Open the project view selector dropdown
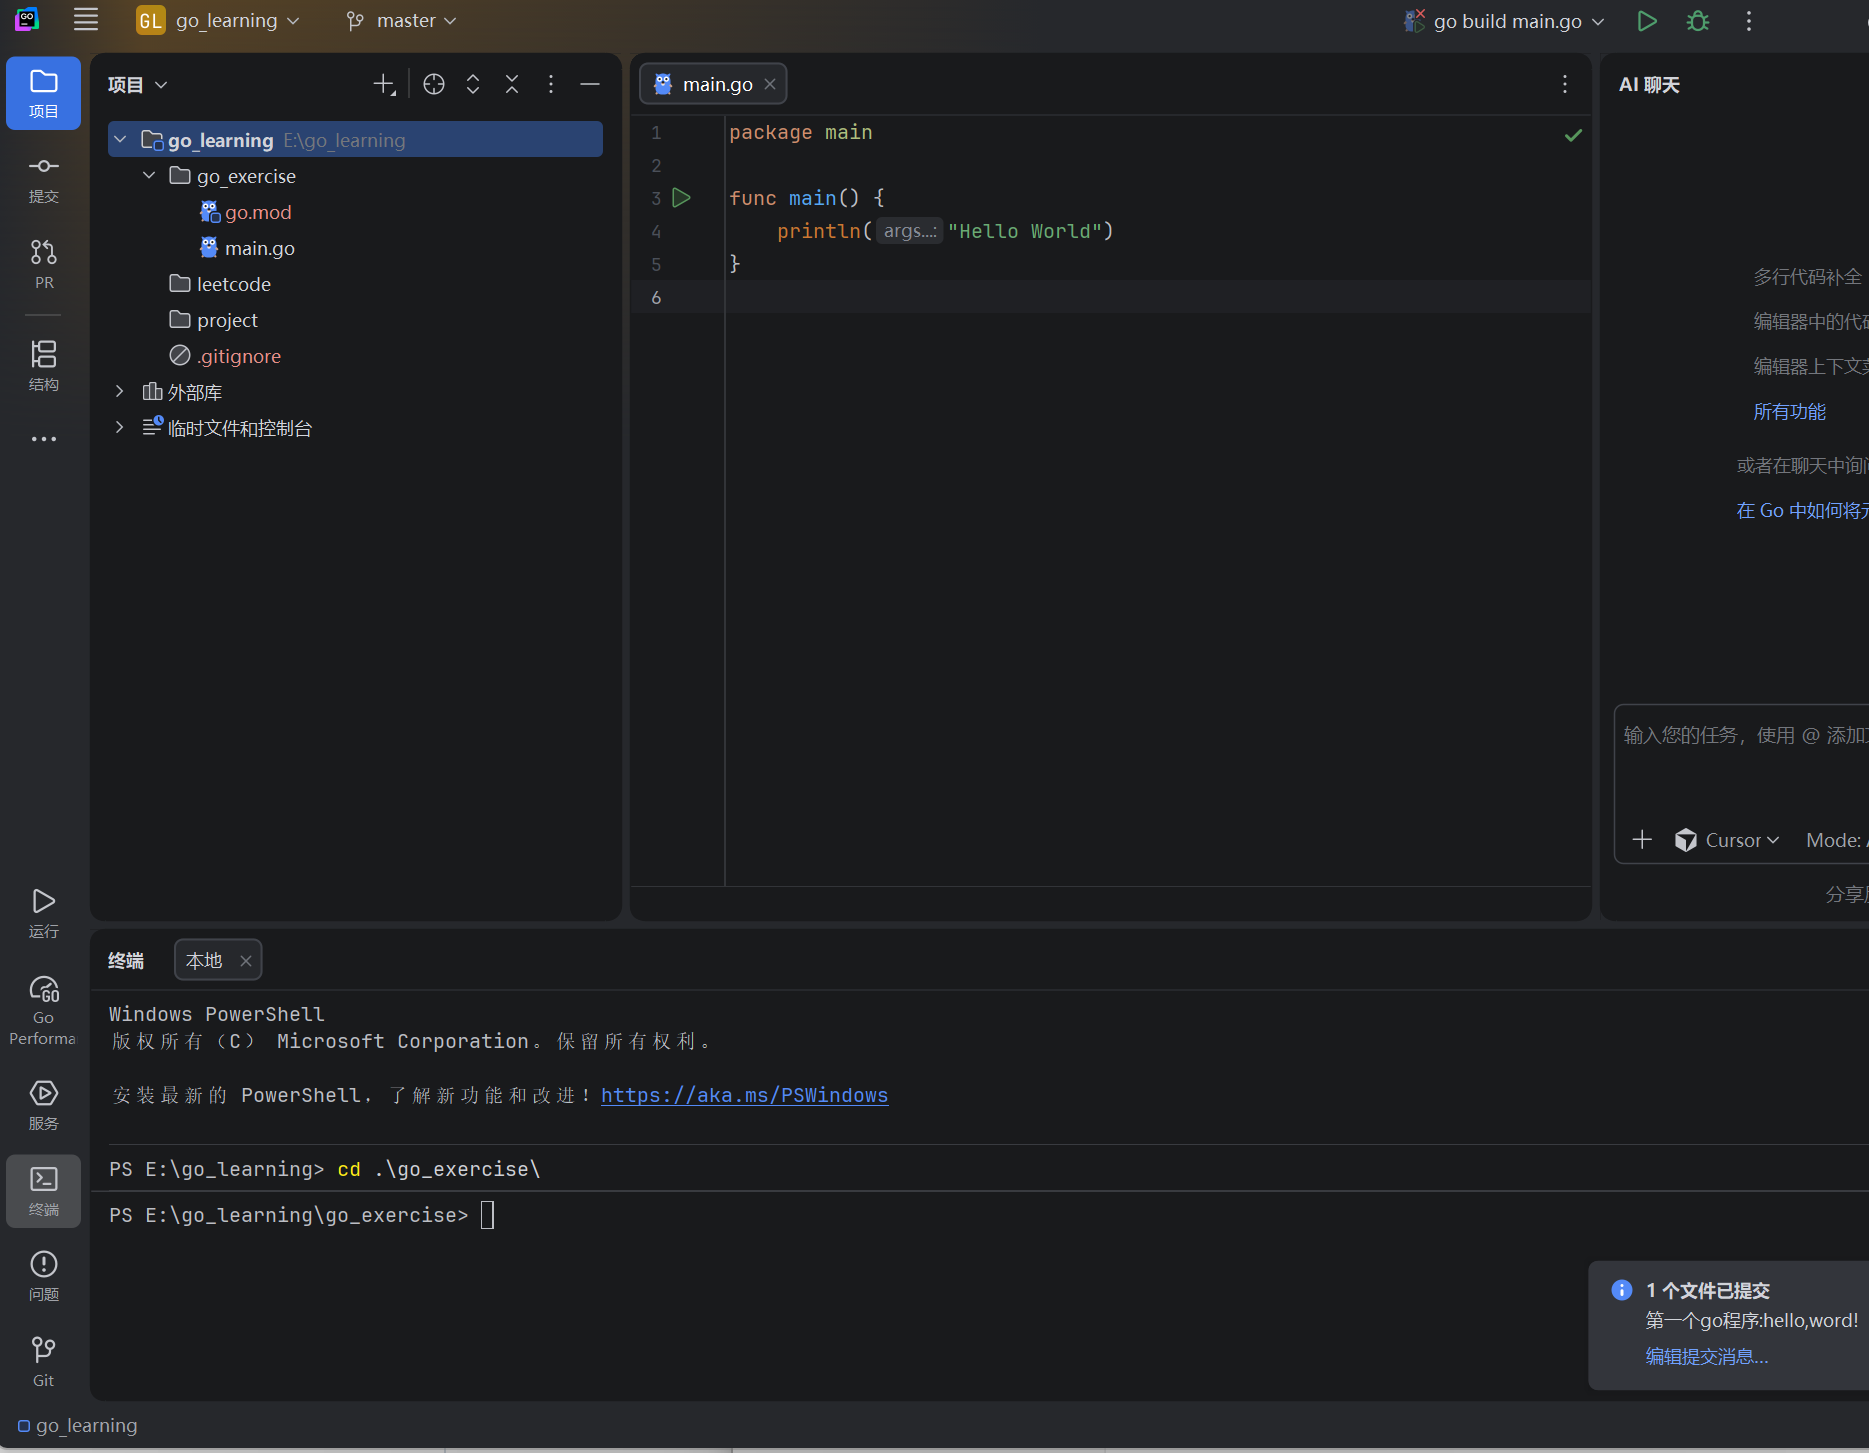The width and height of the screenshot is (1869, 1453). coord(138,85)
